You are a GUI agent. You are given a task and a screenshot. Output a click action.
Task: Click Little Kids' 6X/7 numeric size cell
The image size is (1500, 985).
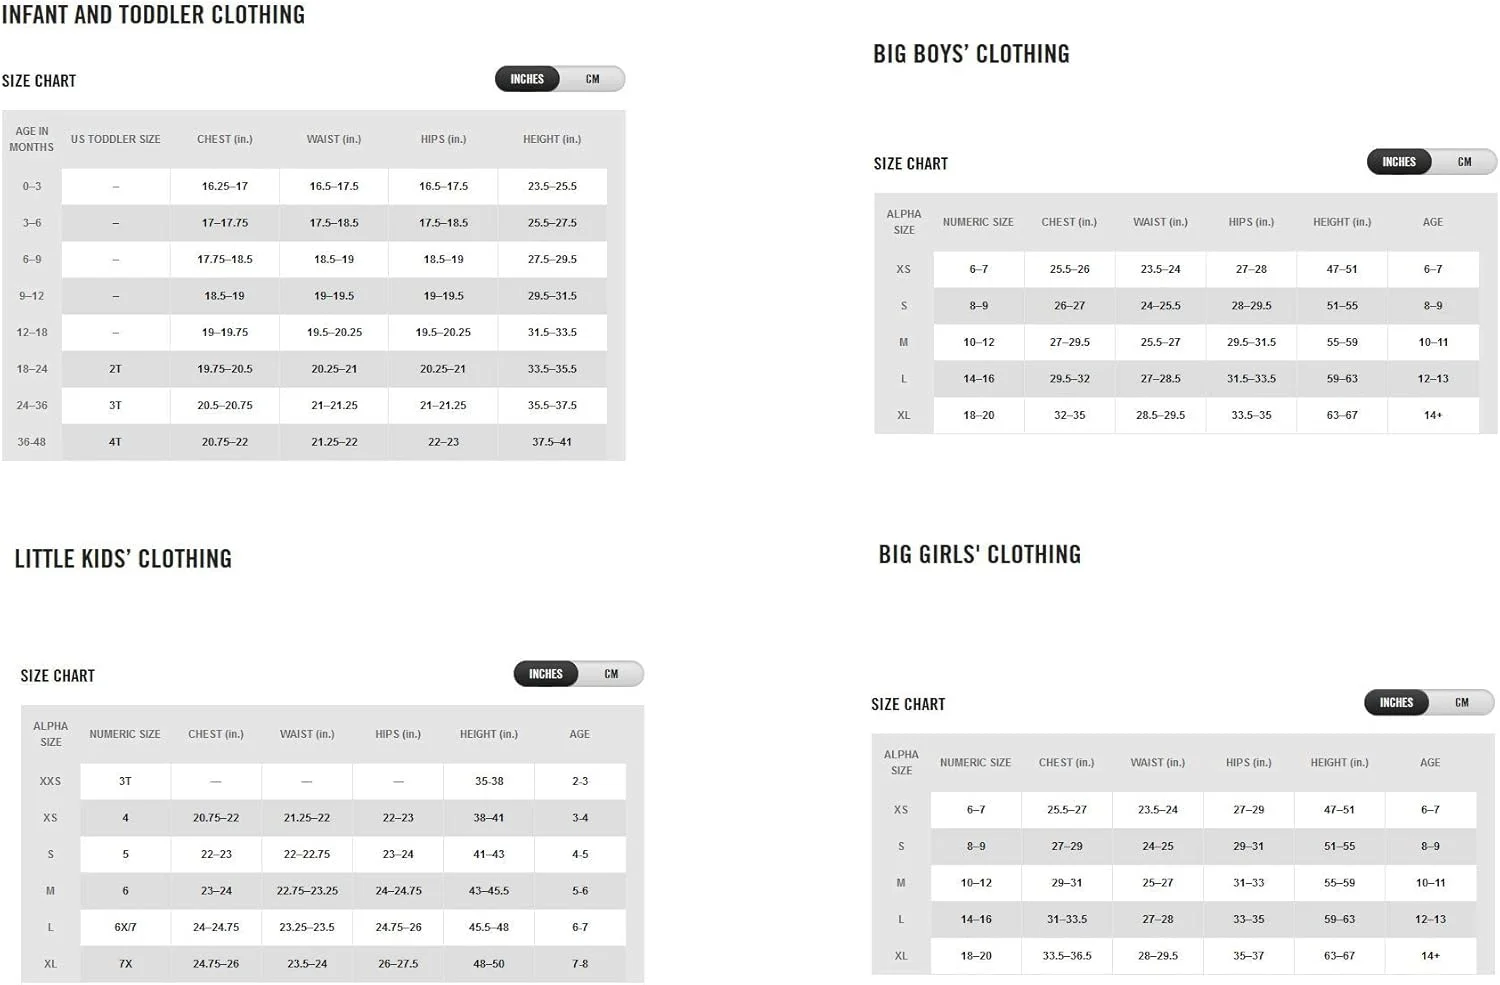125,927
